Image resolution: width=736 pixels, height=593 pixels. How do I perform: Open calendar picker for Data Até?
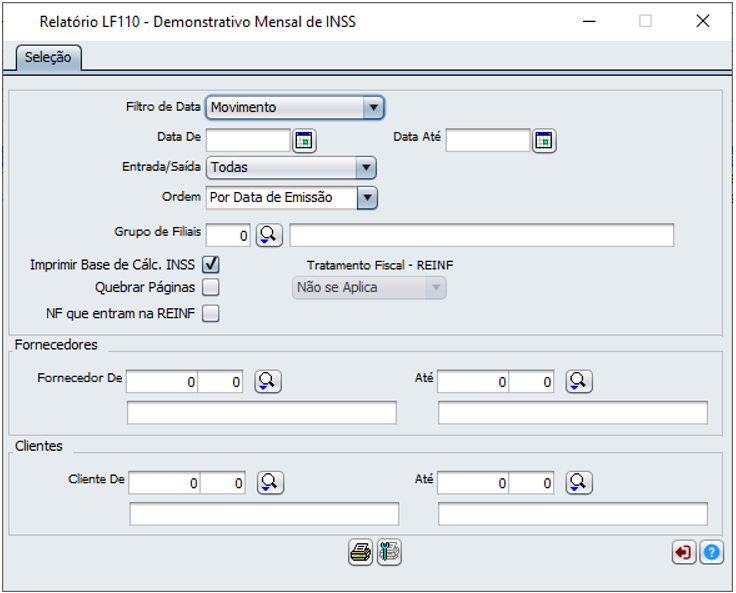(x=544, y=140)
